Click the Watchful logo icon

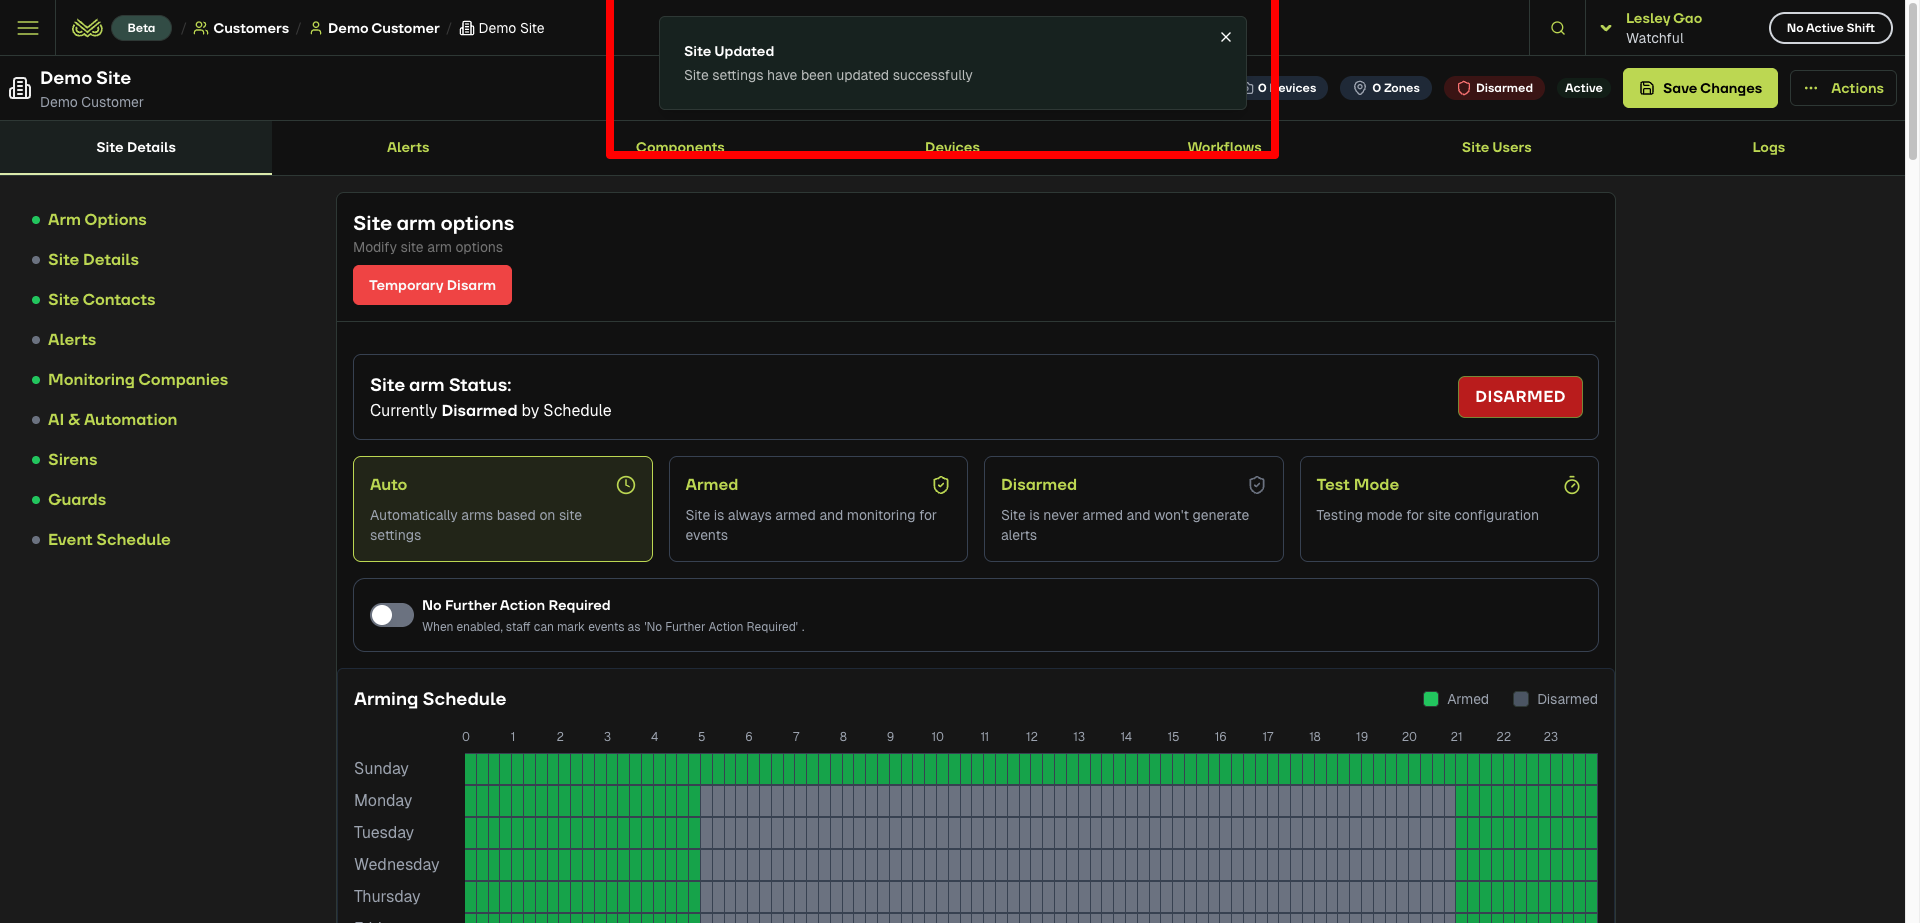[87, 28]
